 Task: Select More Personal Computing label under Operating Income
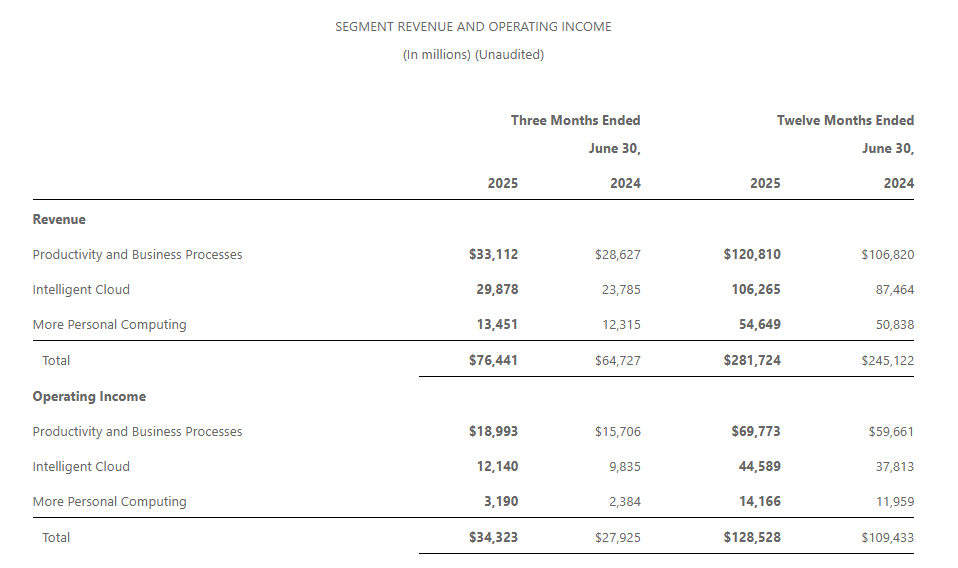click(109, 501)
